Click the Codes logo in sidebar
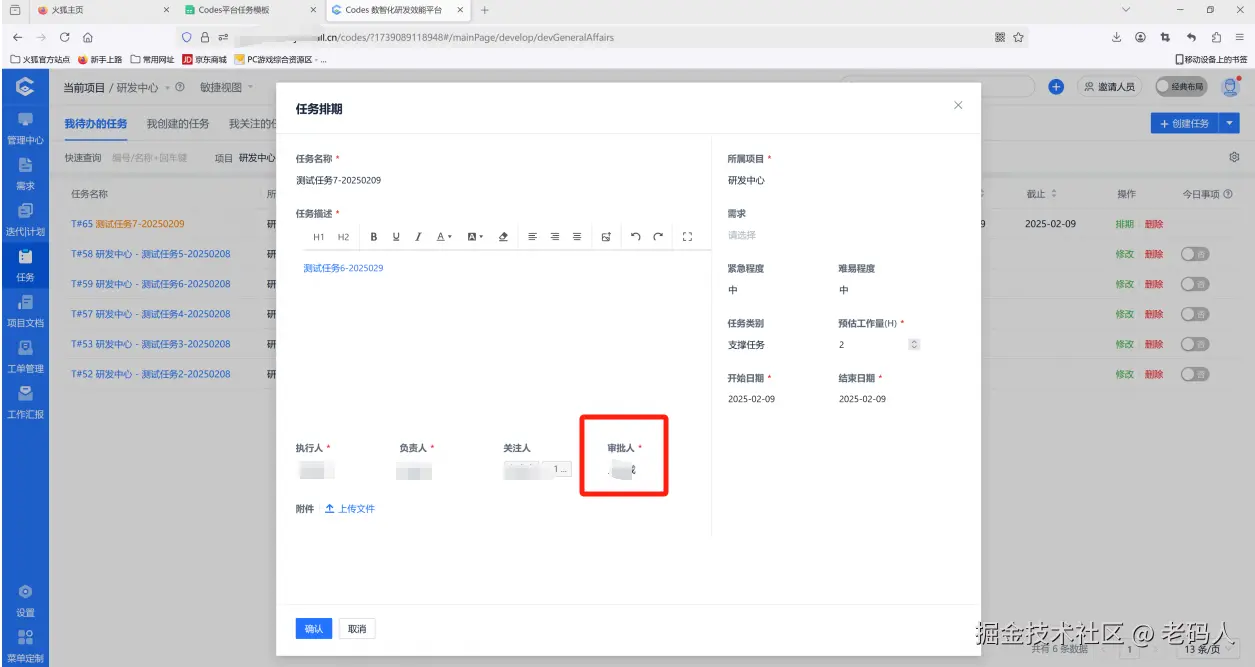The image size is (1255, 667). tap(25, 88)
